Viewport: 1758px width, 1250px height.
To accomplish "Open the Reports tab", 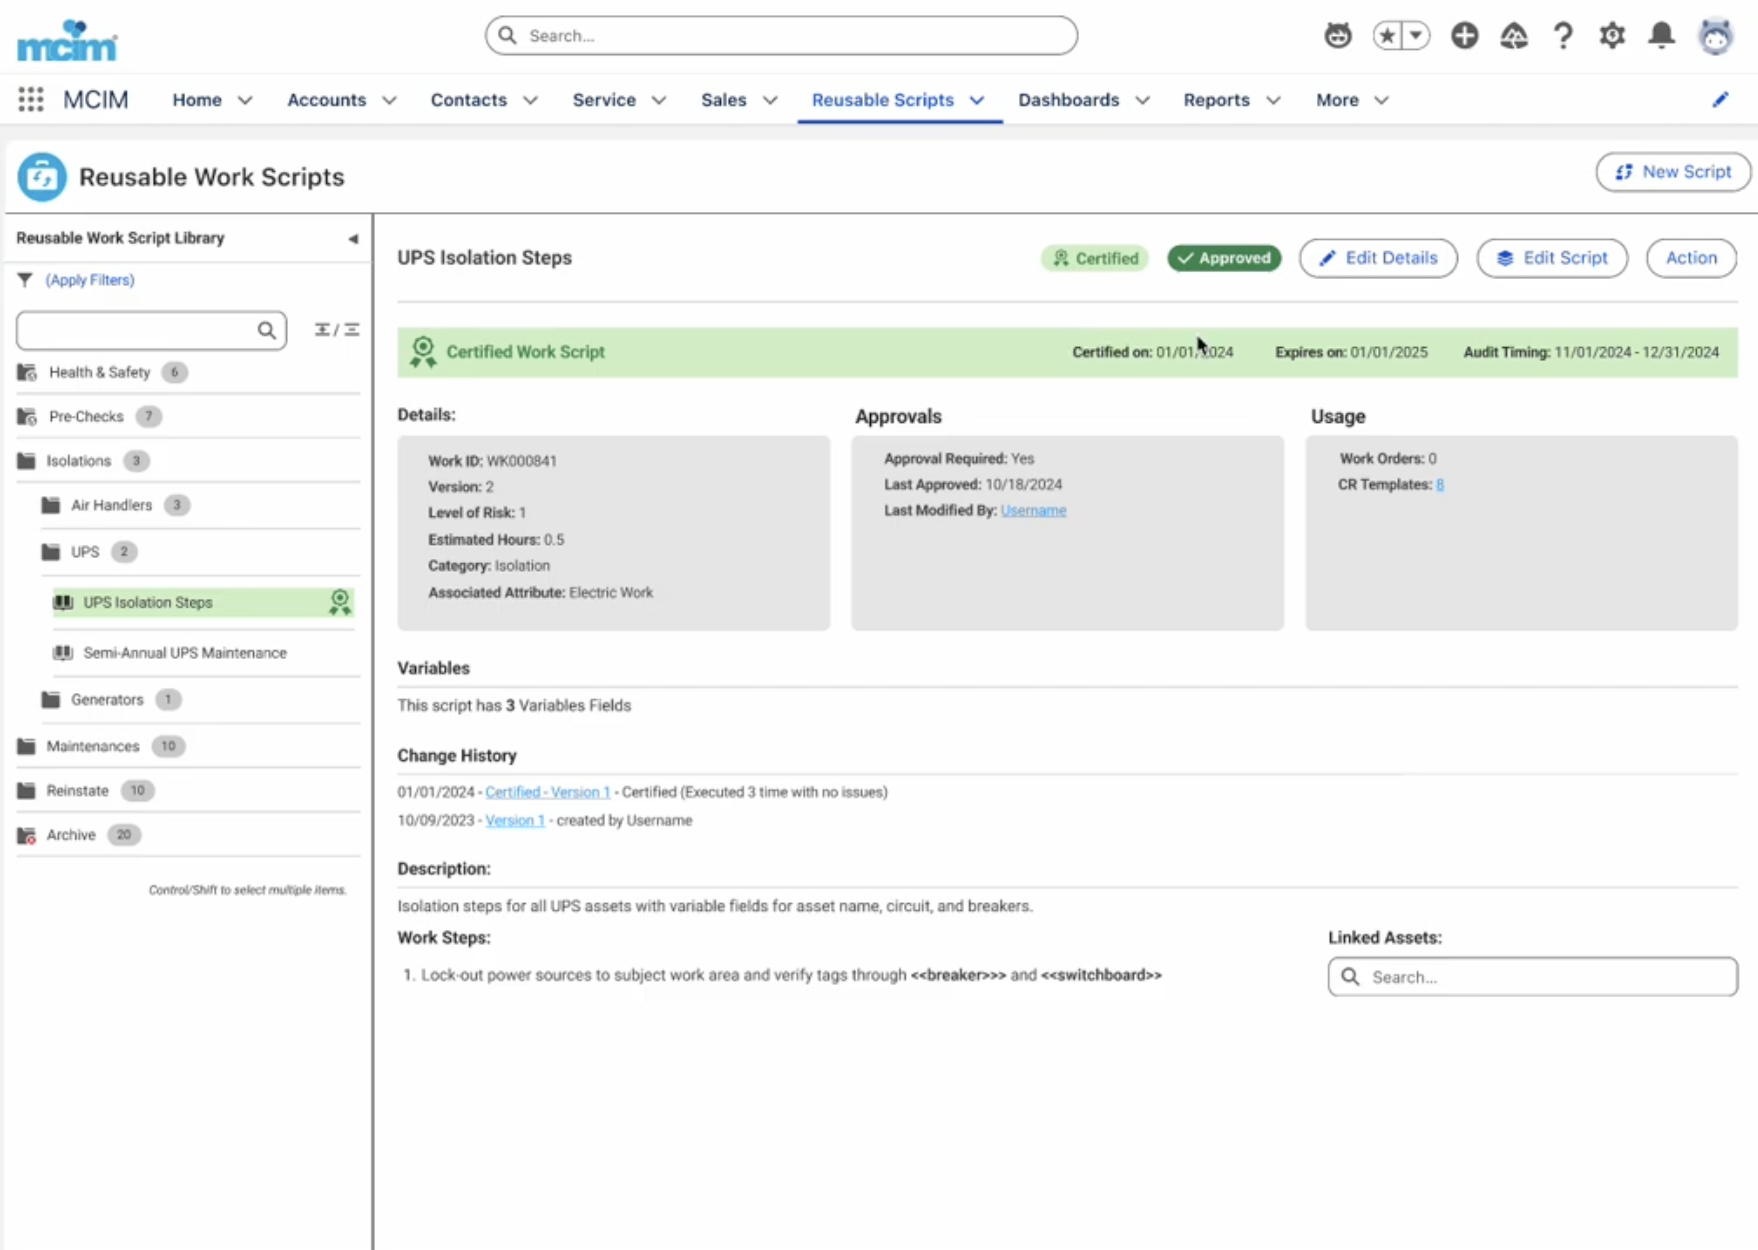I will 1216,100.
